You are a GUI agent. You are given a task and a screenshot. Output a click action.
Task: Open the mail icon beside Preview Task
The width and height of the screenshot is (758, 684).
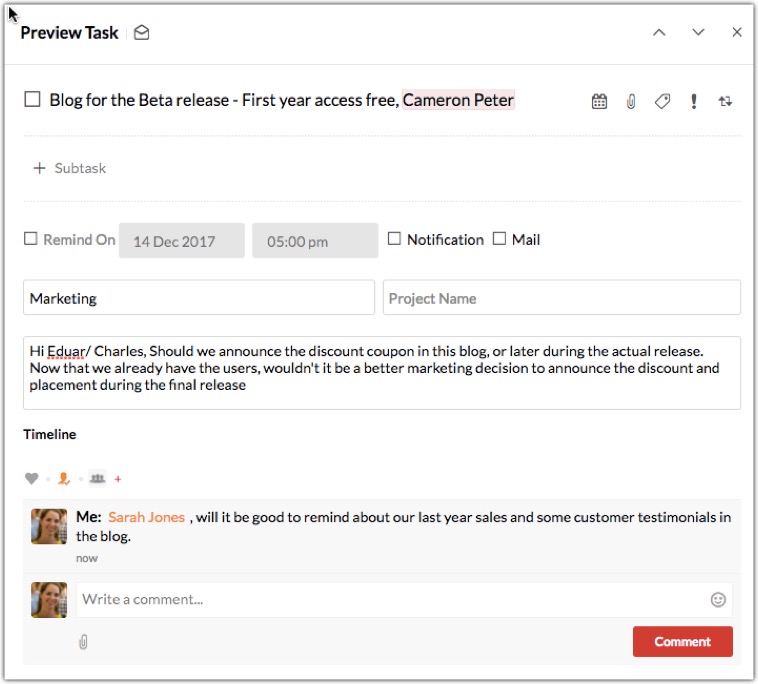[x=141, y=32]
